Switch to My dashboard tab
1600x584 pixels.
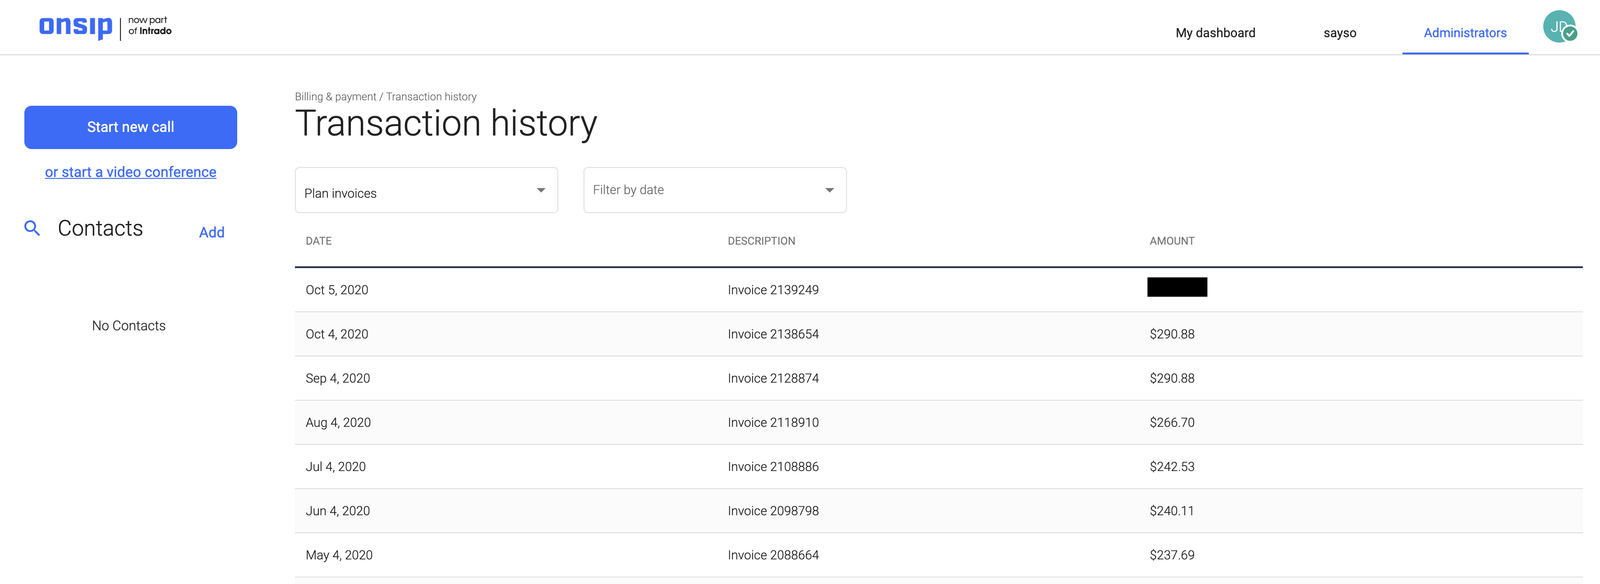coord(1215,33)
